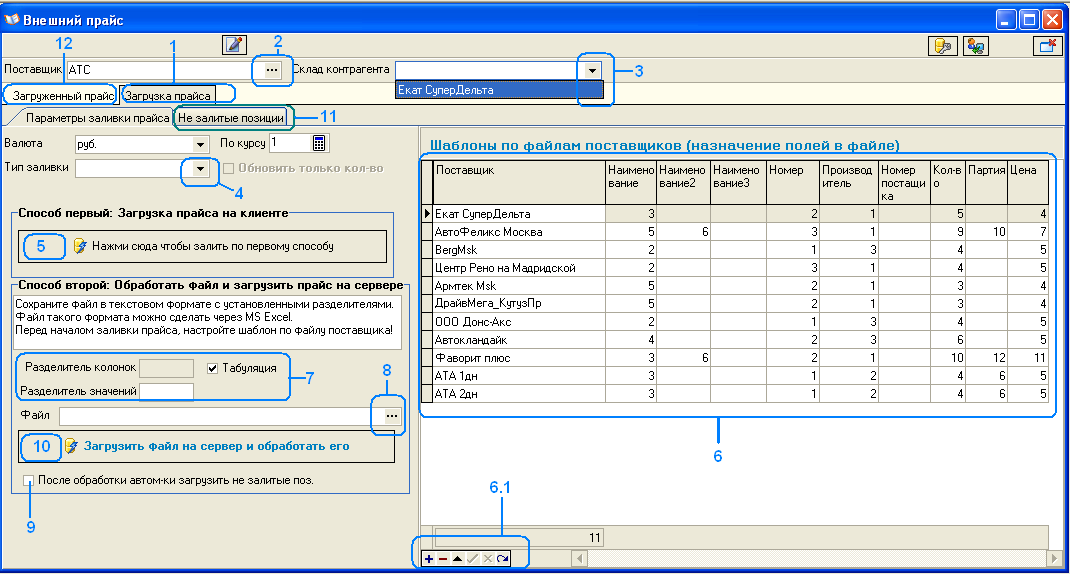Image resolution: width=1070 pixels, height=574 pixels.
Task: Open calculator next to По курсу field
Action: pyautogui.click(x=319, y=143)
